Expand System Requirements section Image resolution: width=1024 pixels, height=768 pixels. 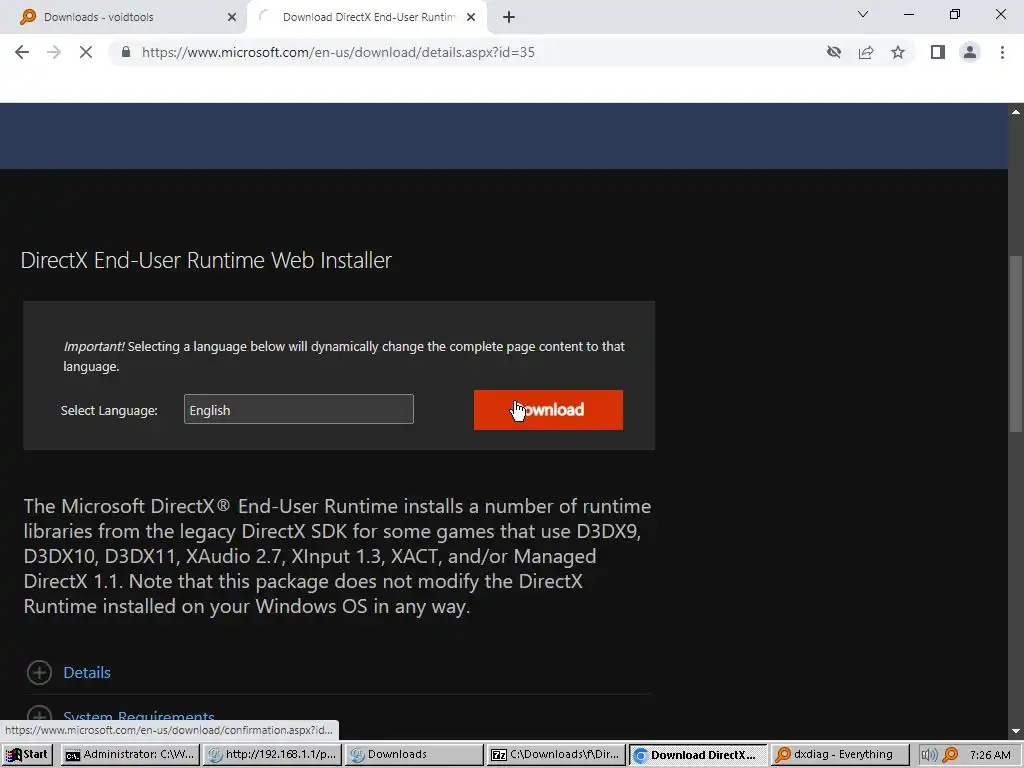click(138, 718)
